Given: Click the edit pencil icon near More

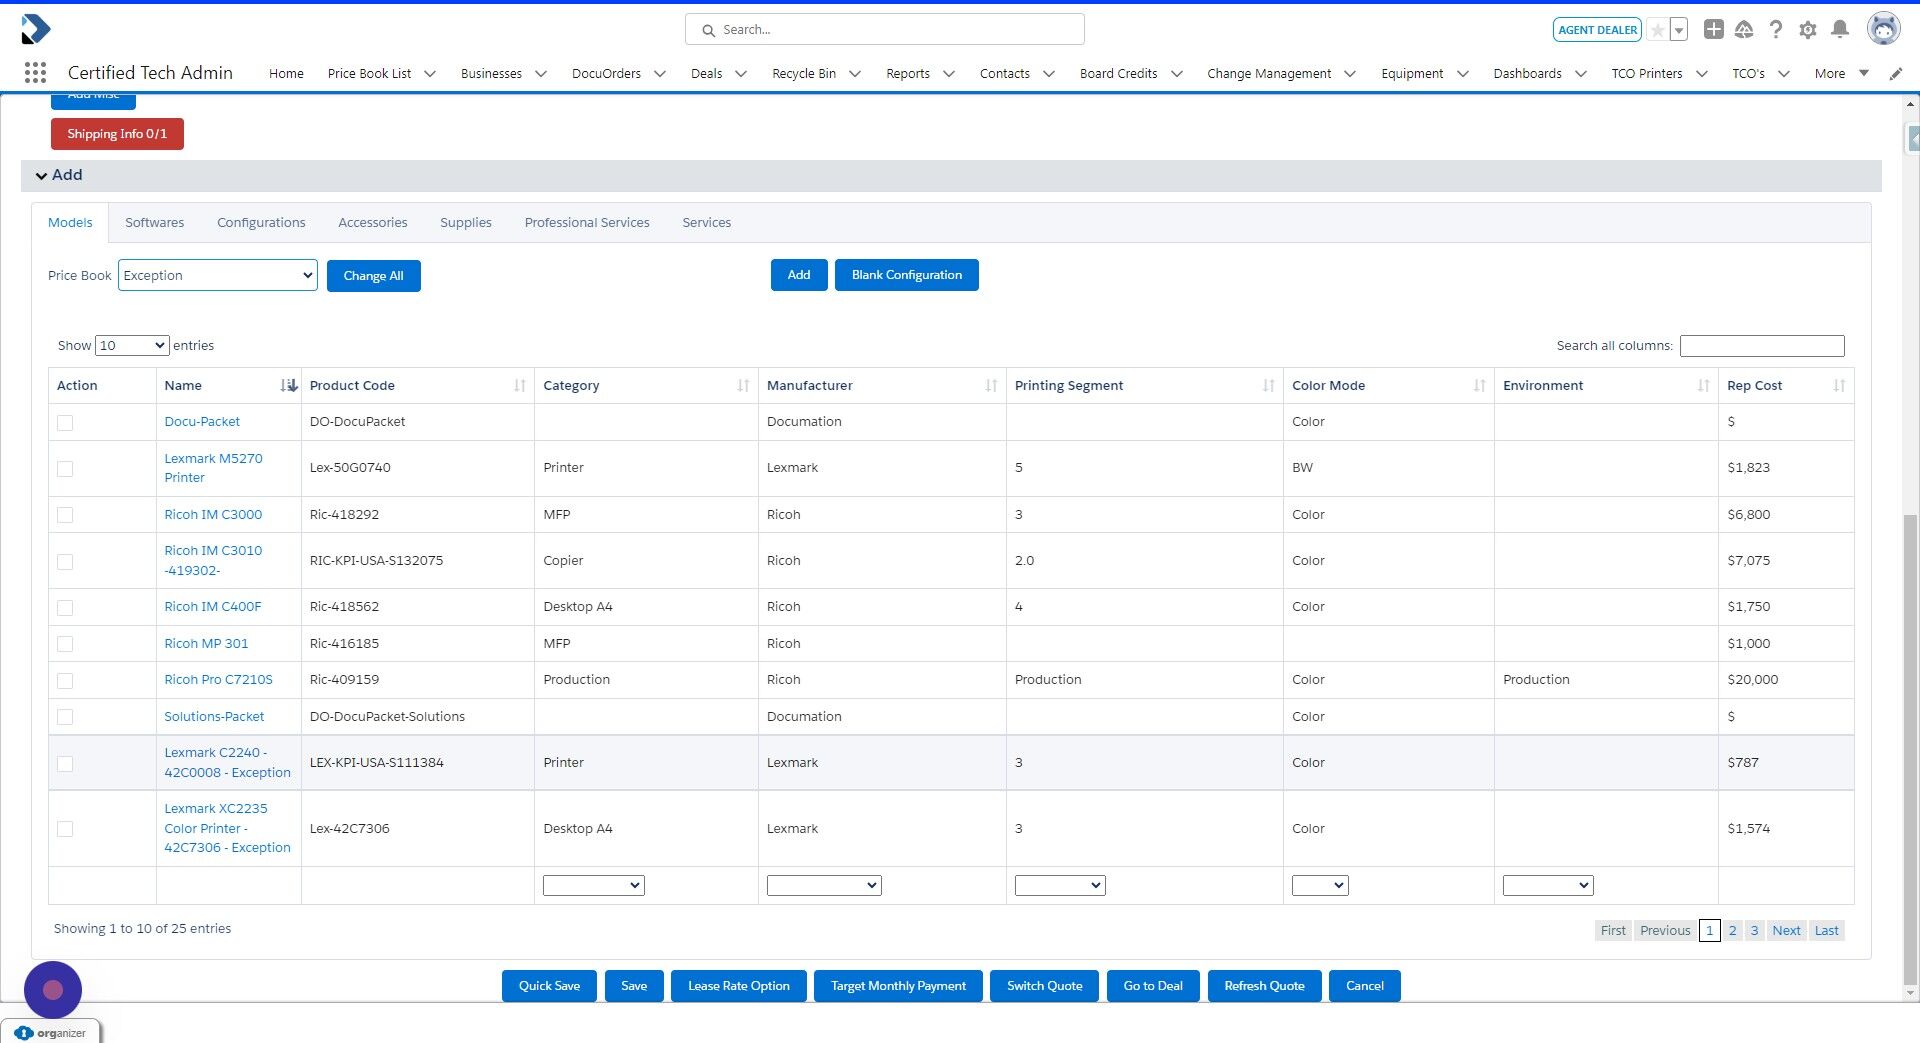Looking at the screenshot, I should pos(1895,72).
